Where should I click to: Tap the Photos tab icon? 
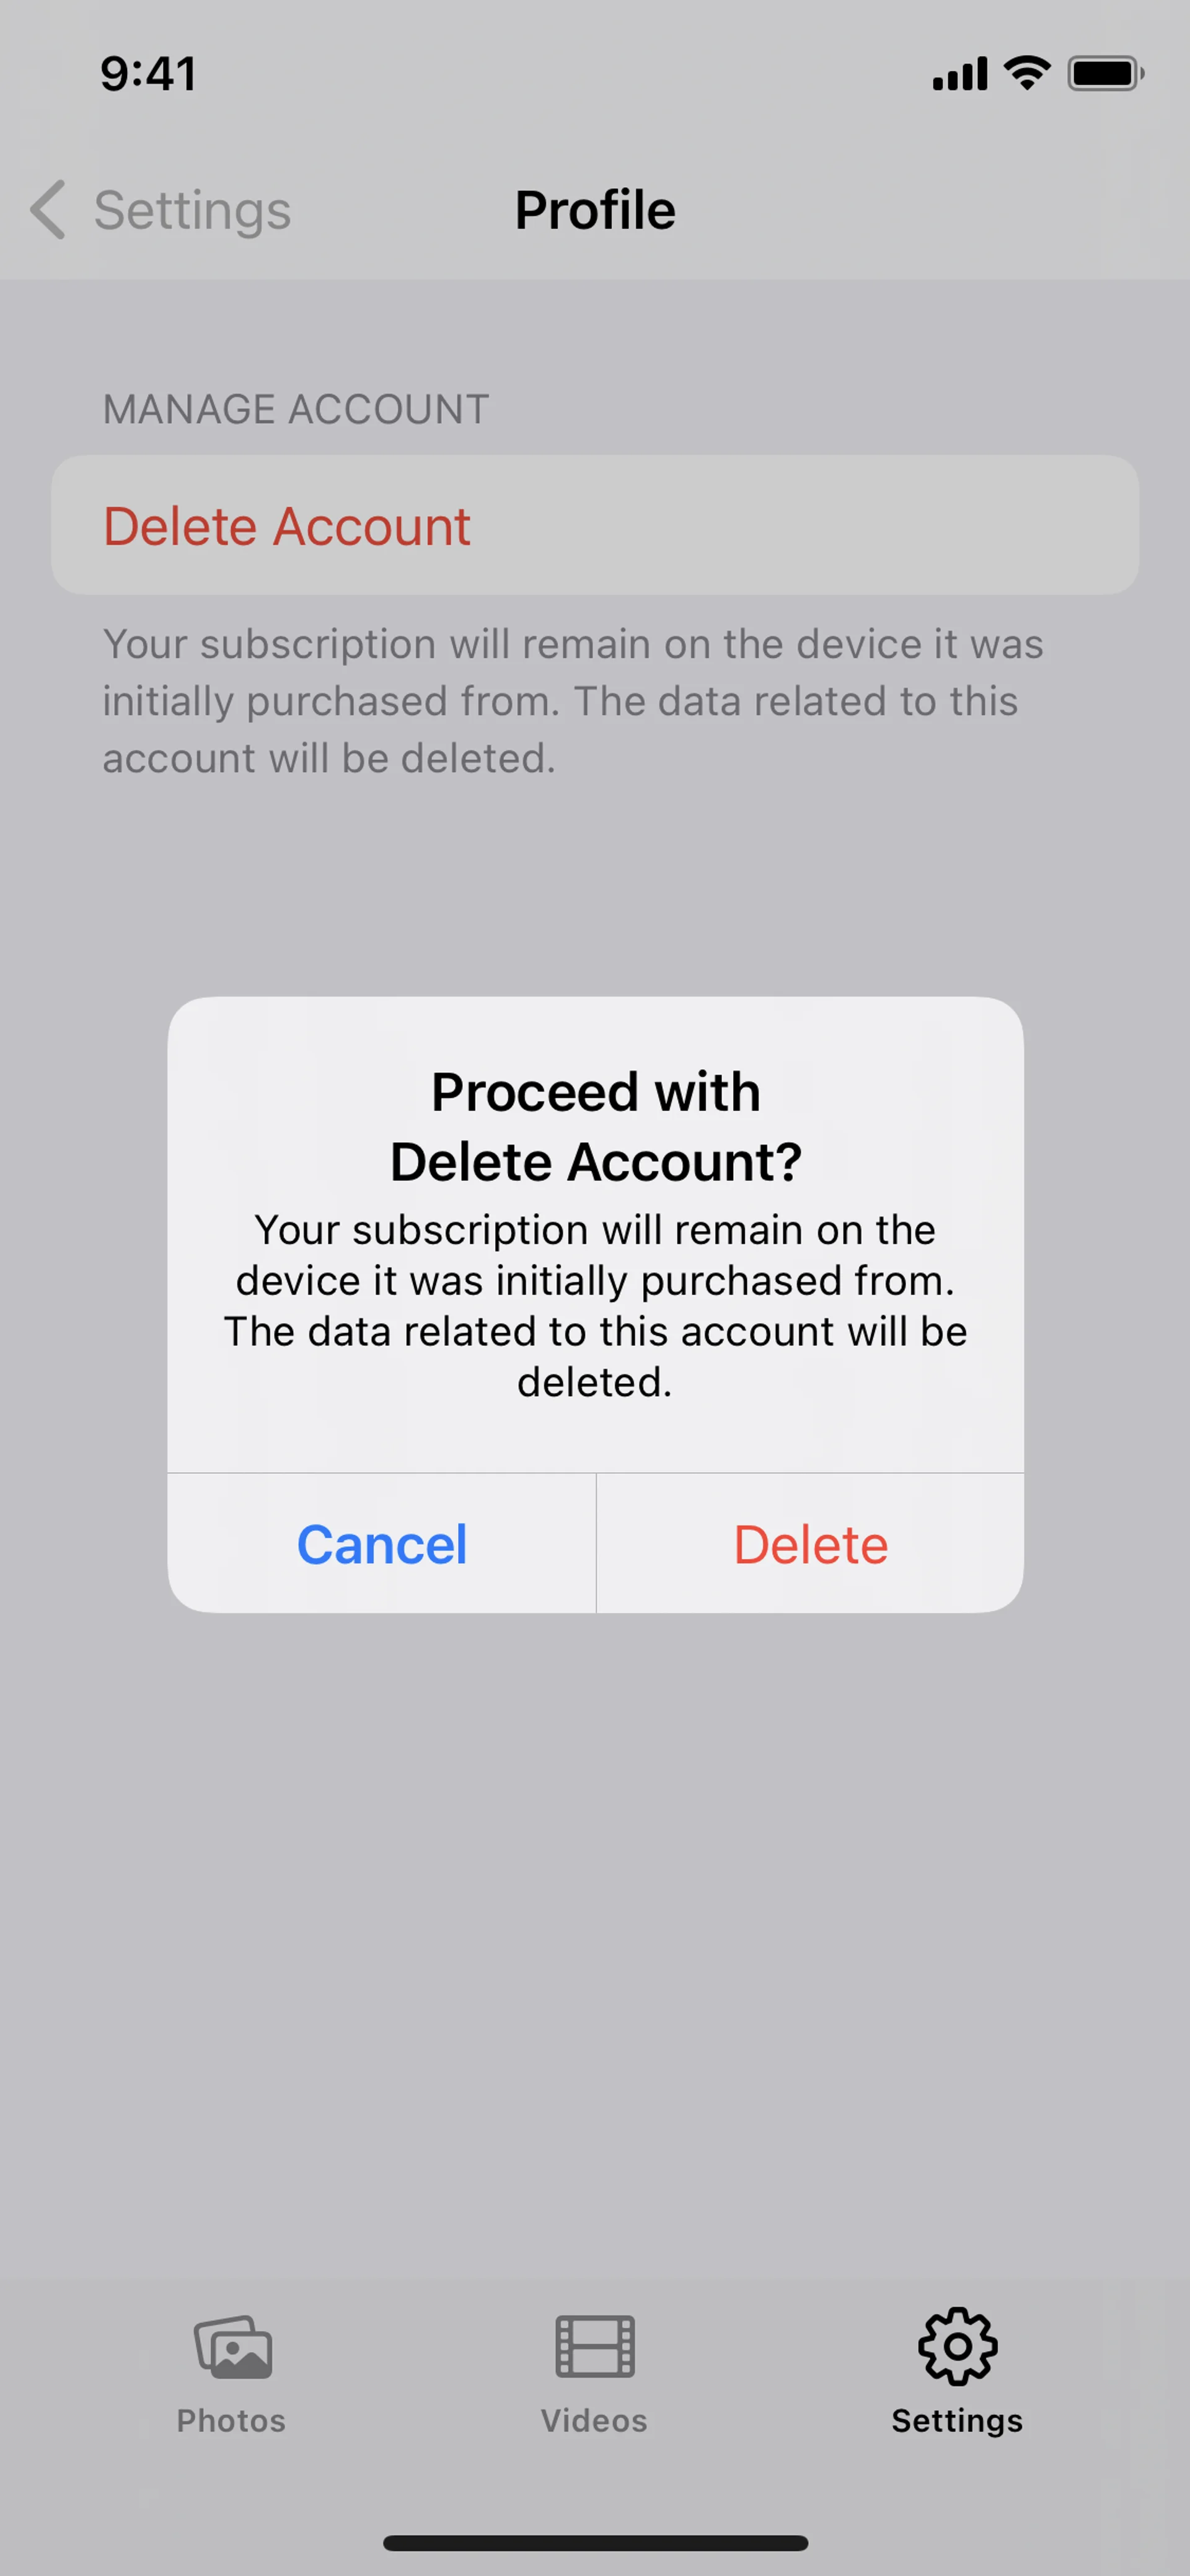(233, 2346)
